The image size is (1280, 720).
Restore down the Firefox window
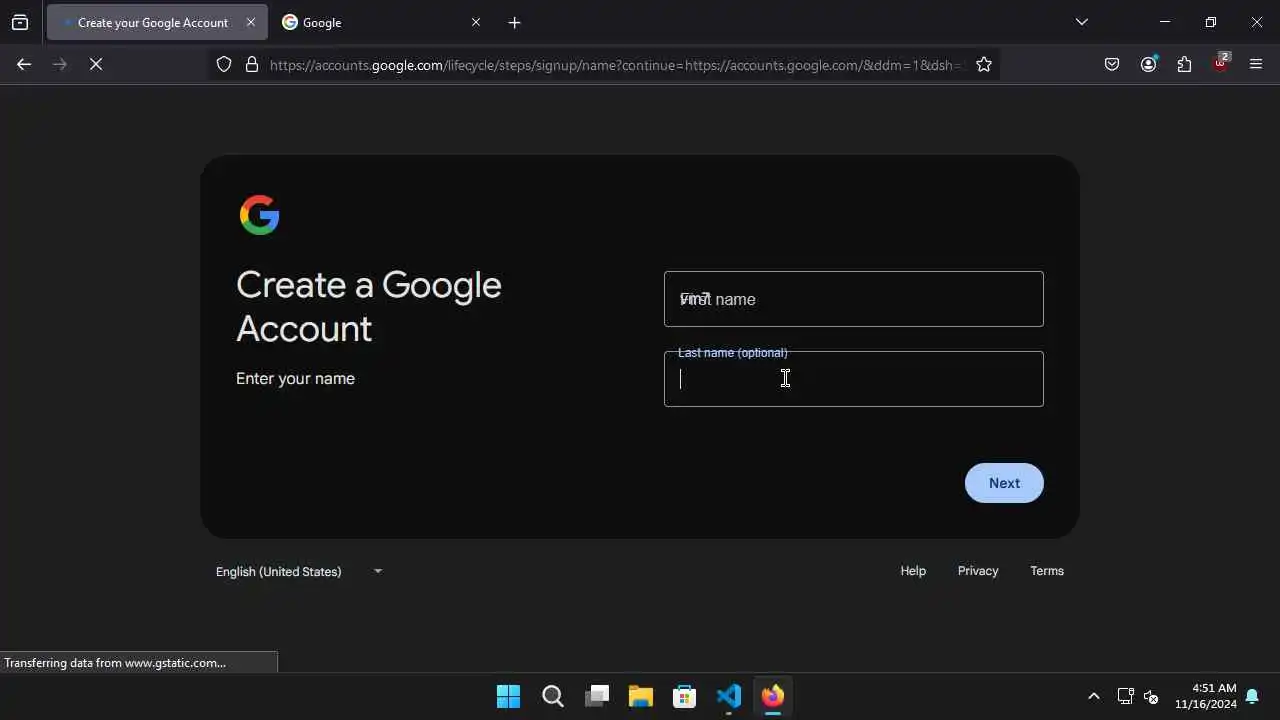pyautogui.click(x=1211, y=22)
